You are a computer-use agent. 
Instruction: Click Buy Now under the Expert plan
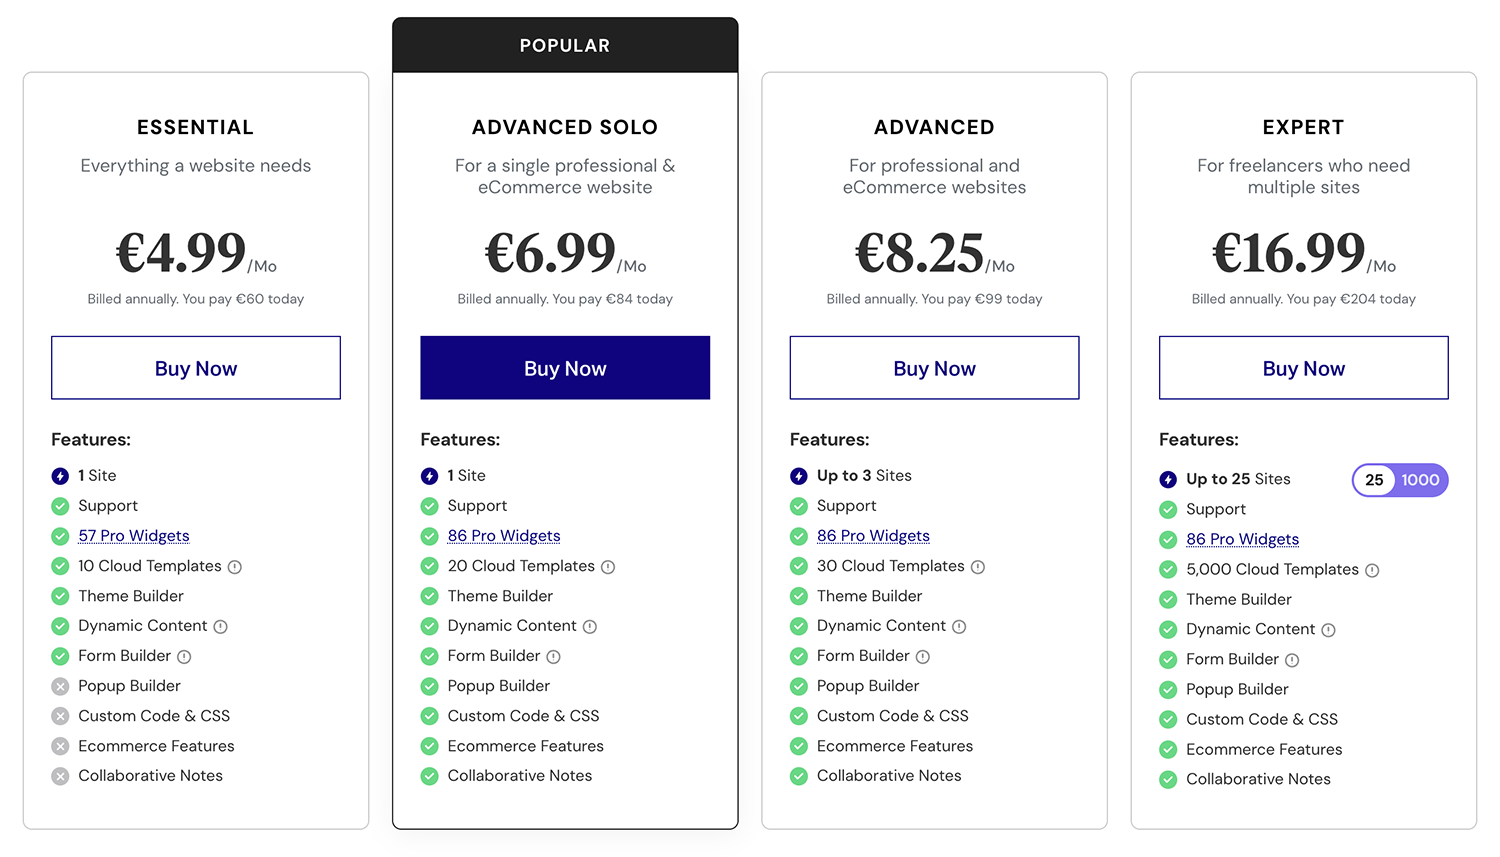[1303, 368]
